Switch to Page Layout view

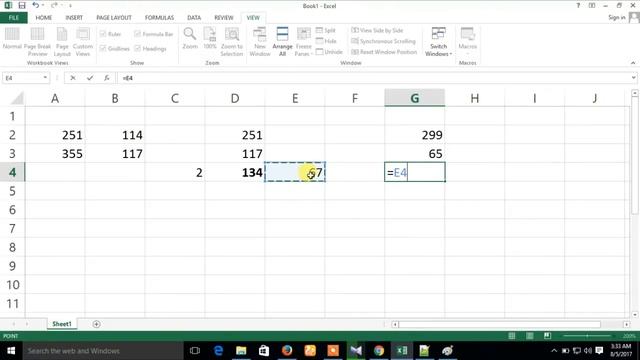62,42
